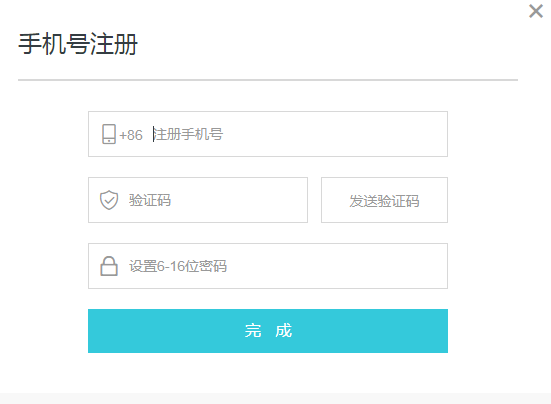Focus the 注册手机号 phone number field
The width and height of the screenshot is (551, 404).
(268, 134)
